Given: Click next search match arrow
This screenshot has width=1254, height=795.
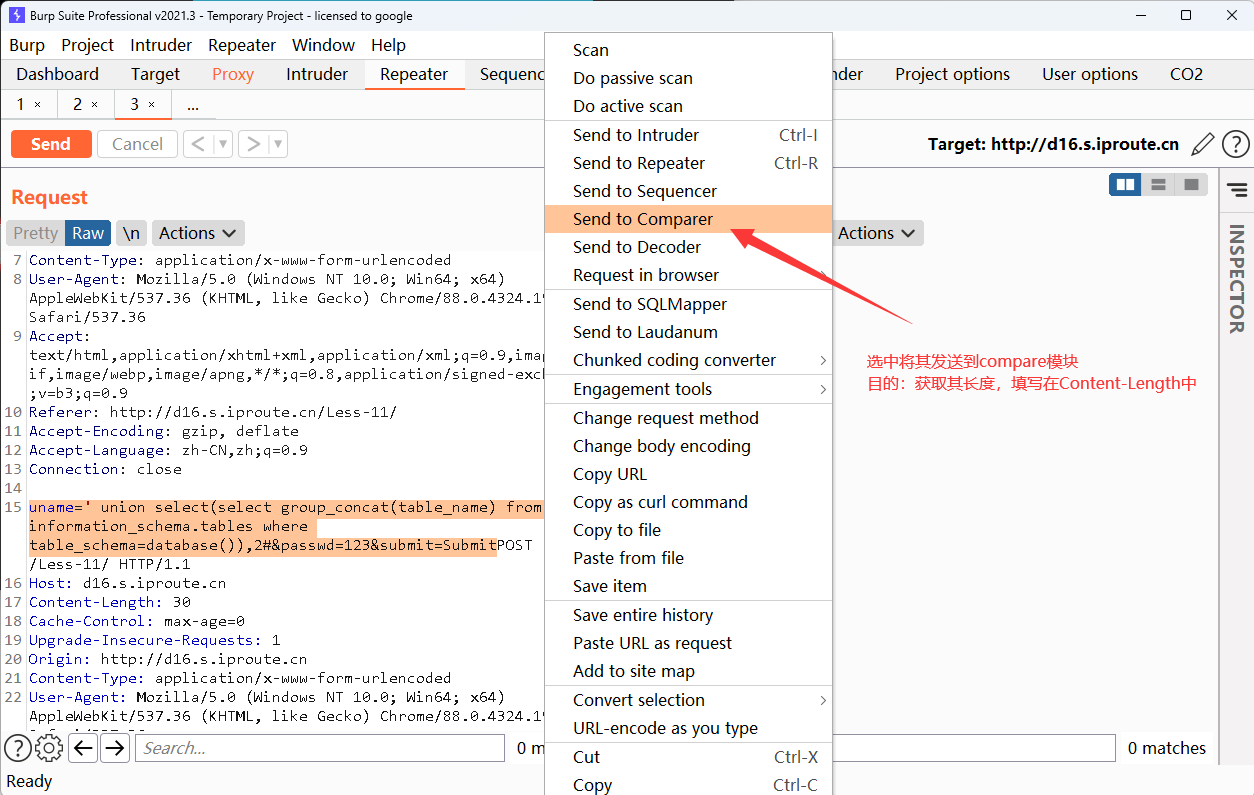Looking at the screenshot, I should 115,748.
